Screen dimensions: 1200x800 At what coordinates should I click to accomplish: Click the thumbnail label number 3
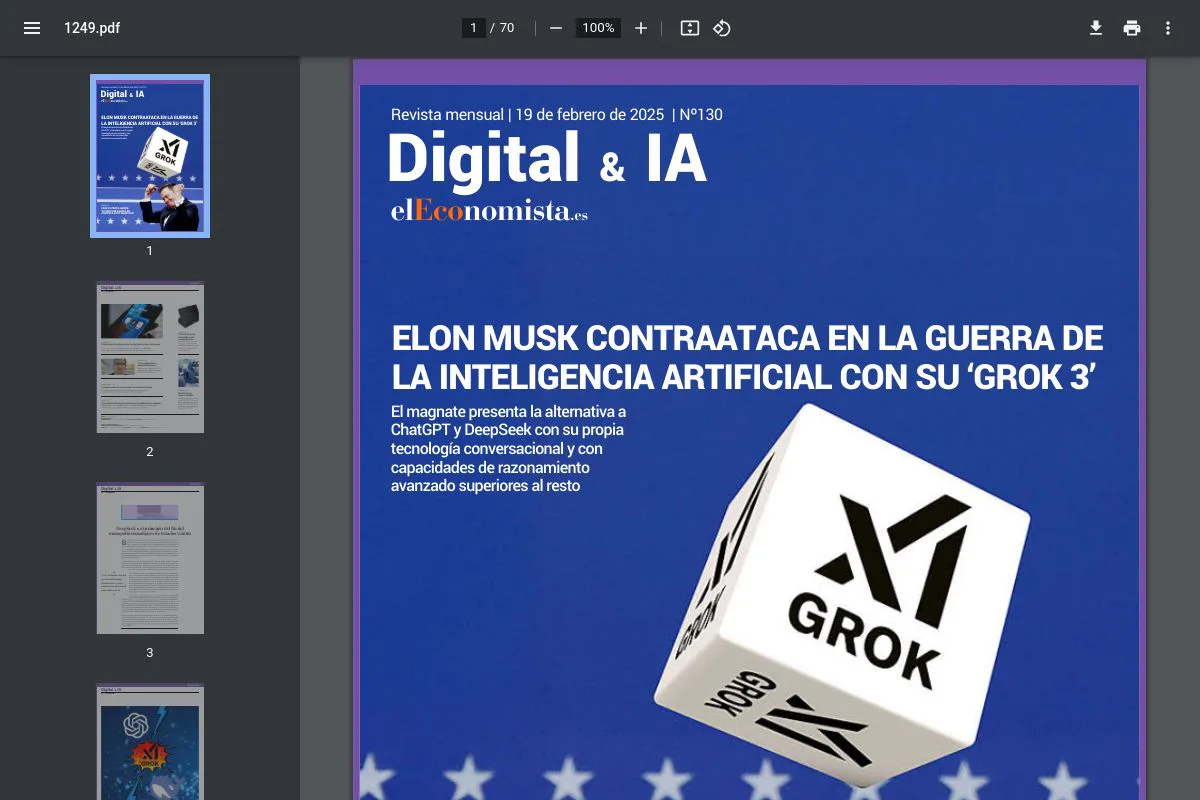point(150,653)
